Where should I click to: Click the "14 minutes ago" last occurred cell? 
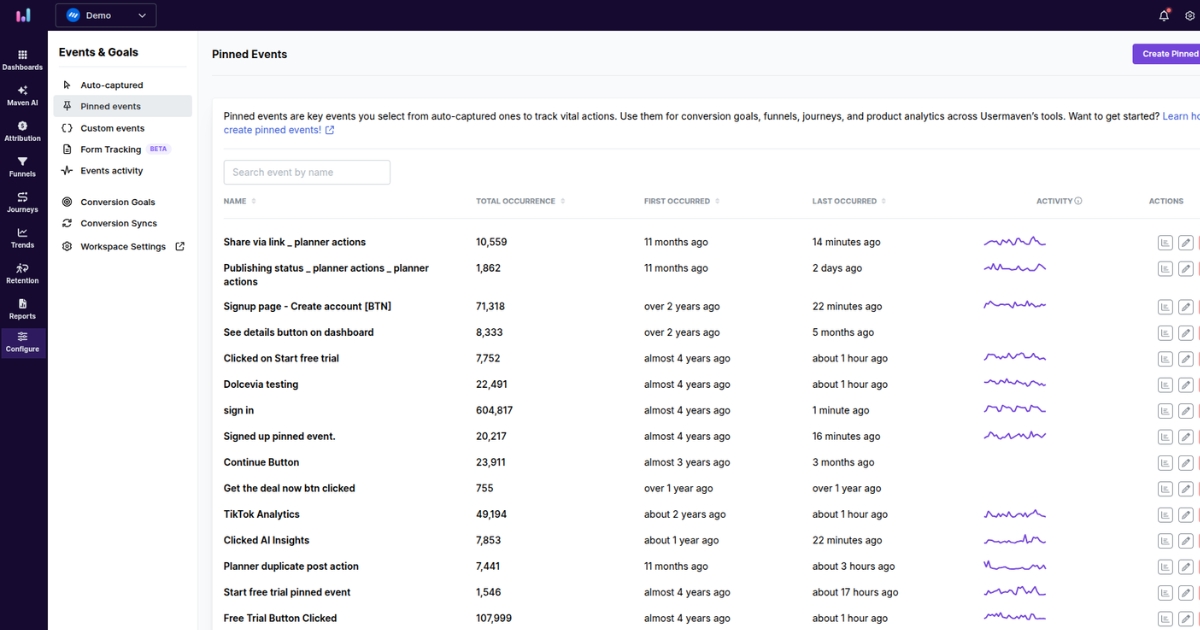click(x=846, y=242)
